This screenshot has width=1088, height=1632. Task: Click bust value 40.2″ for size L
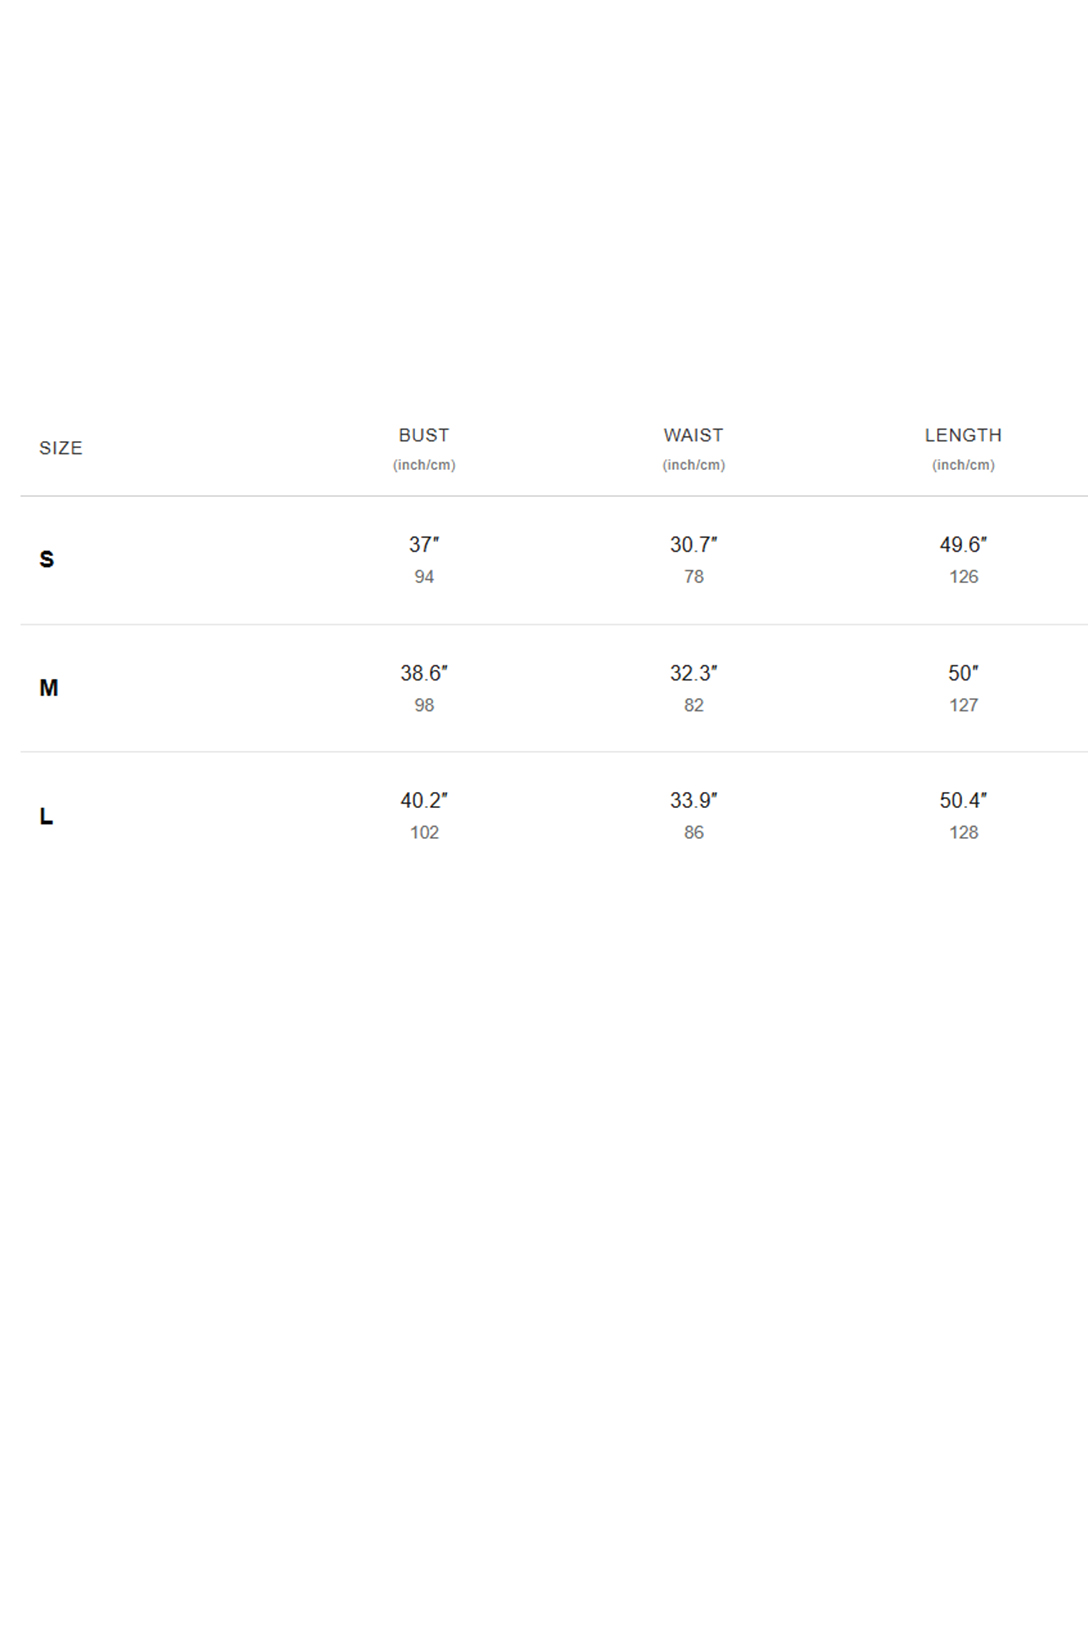tap(424, 800)
